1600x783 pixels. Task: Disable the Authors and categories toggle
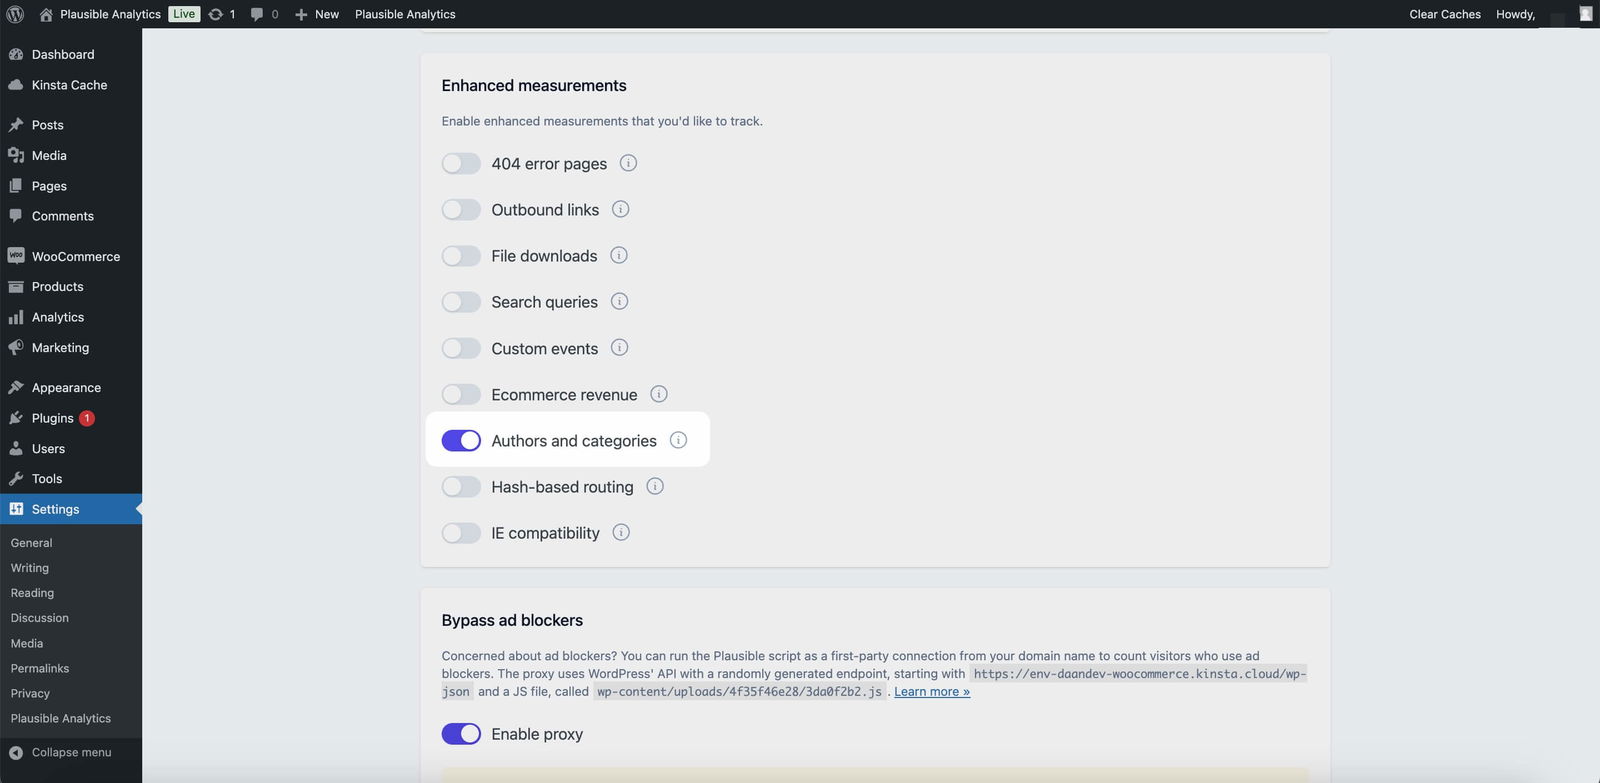click(461, 440)
